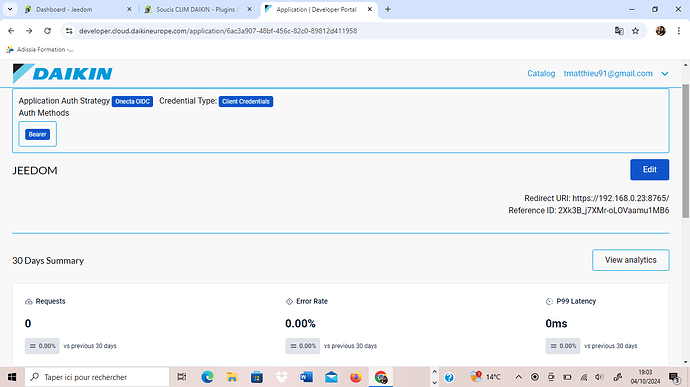Click the translate page icon in address bar
Viewport: 690px width, 387px height.
coord(619,31)
